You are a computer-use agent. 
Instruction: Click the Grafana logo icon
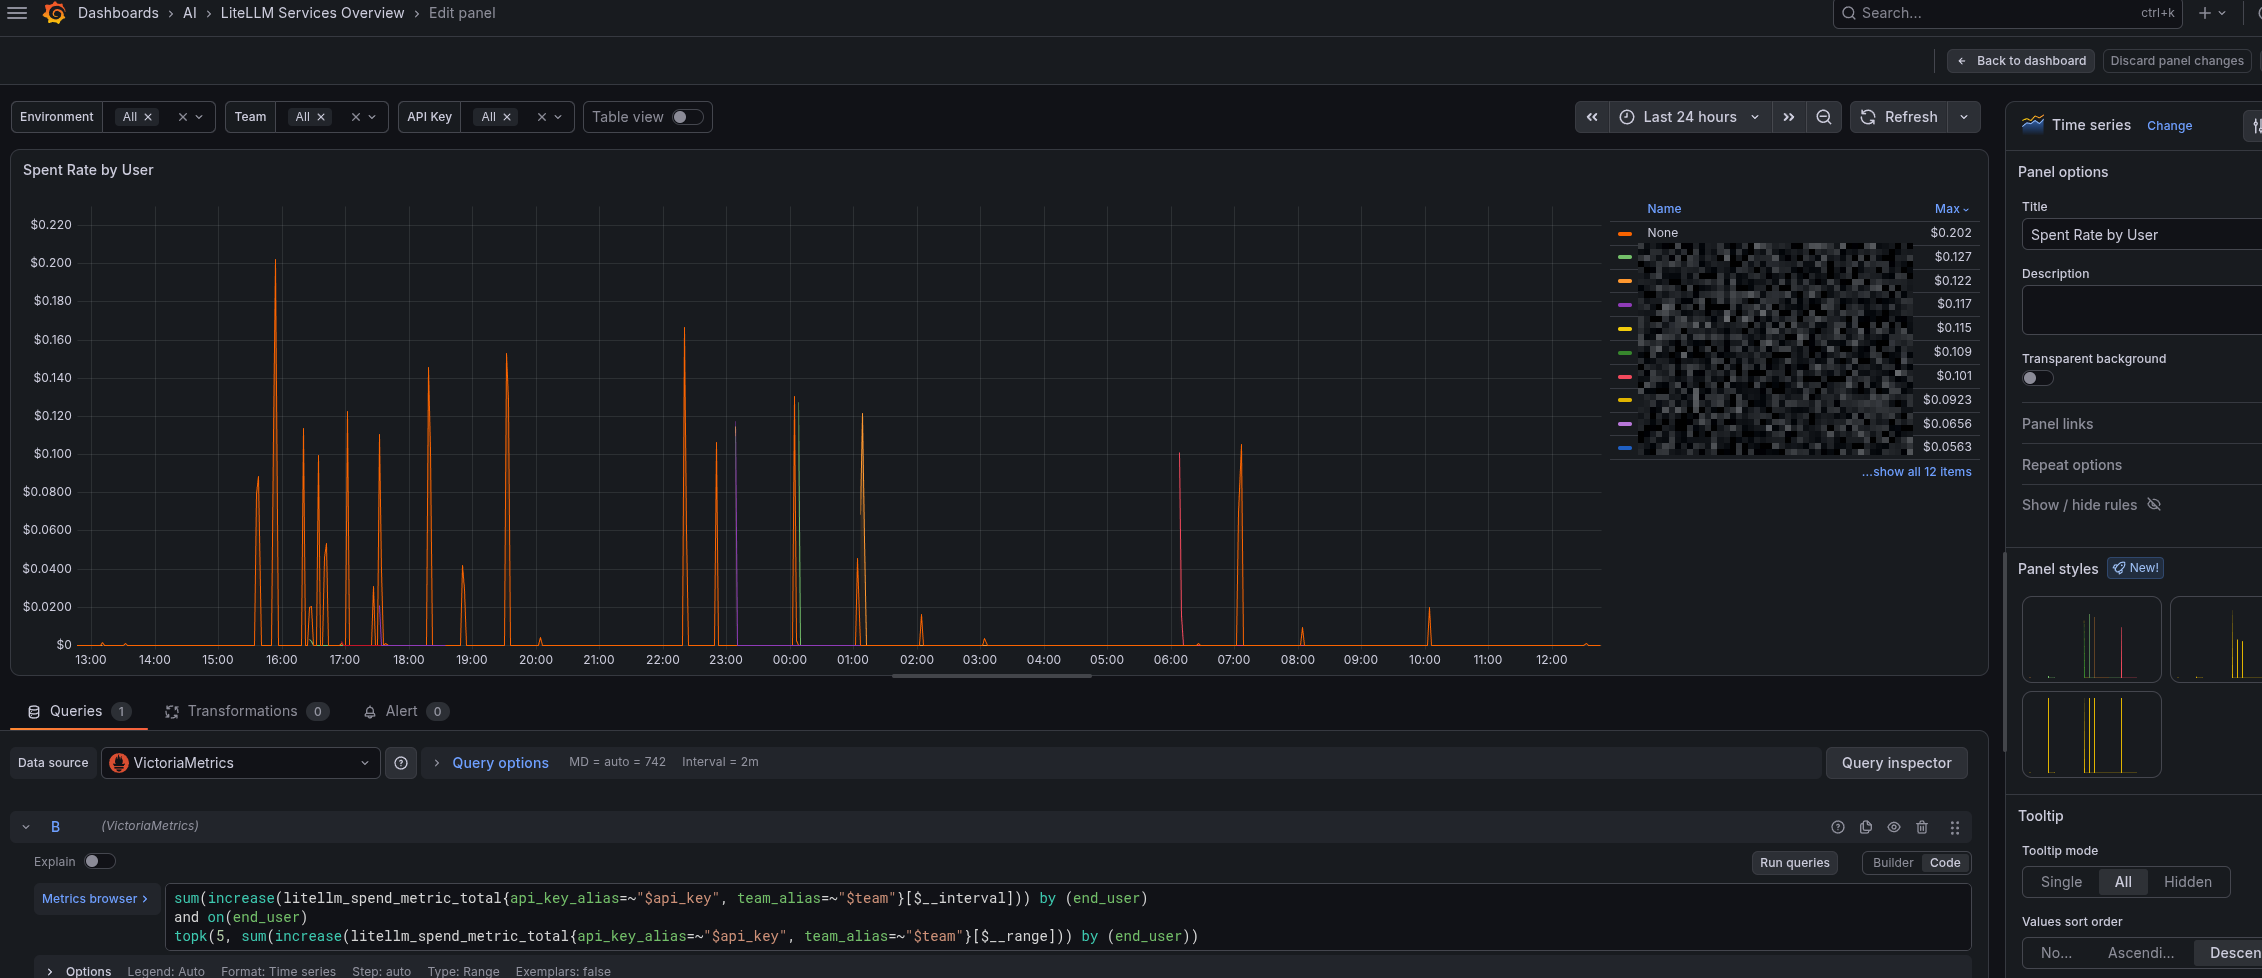[55, 13]
